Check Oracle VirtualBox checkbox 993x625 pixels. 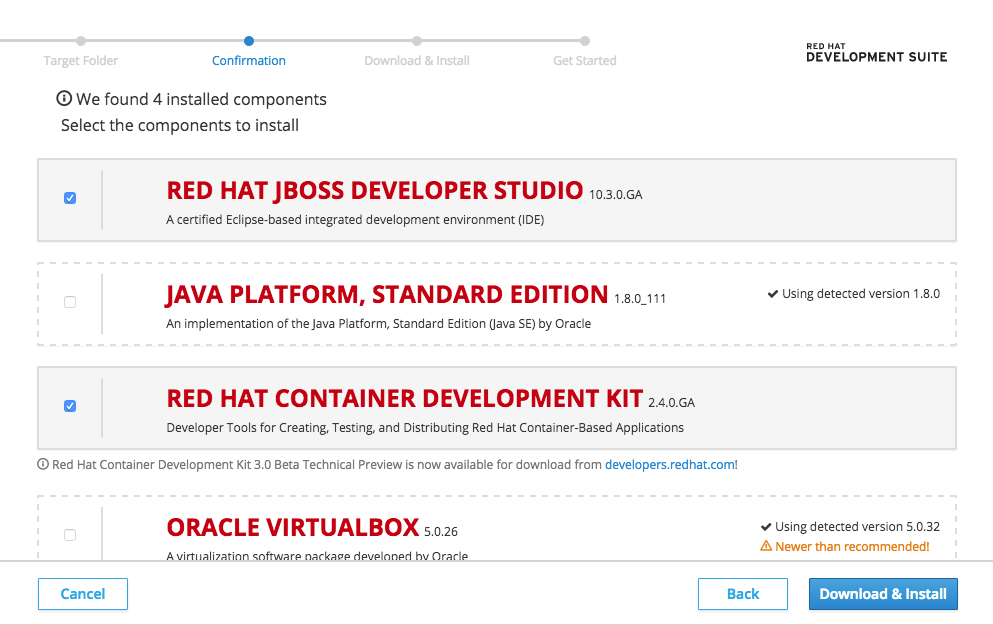coord(70,535)
